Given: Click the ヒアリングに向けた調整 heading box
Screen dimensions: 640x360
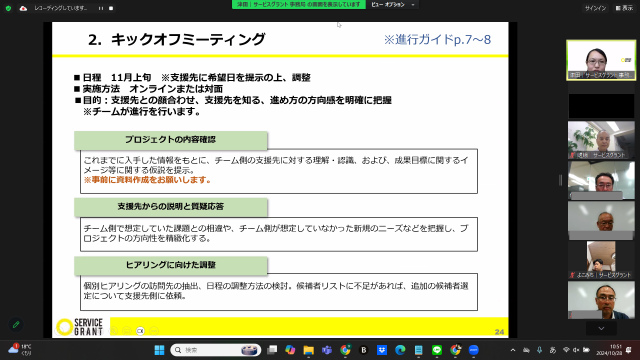Looking at the screenshot, I should point(171,265).
